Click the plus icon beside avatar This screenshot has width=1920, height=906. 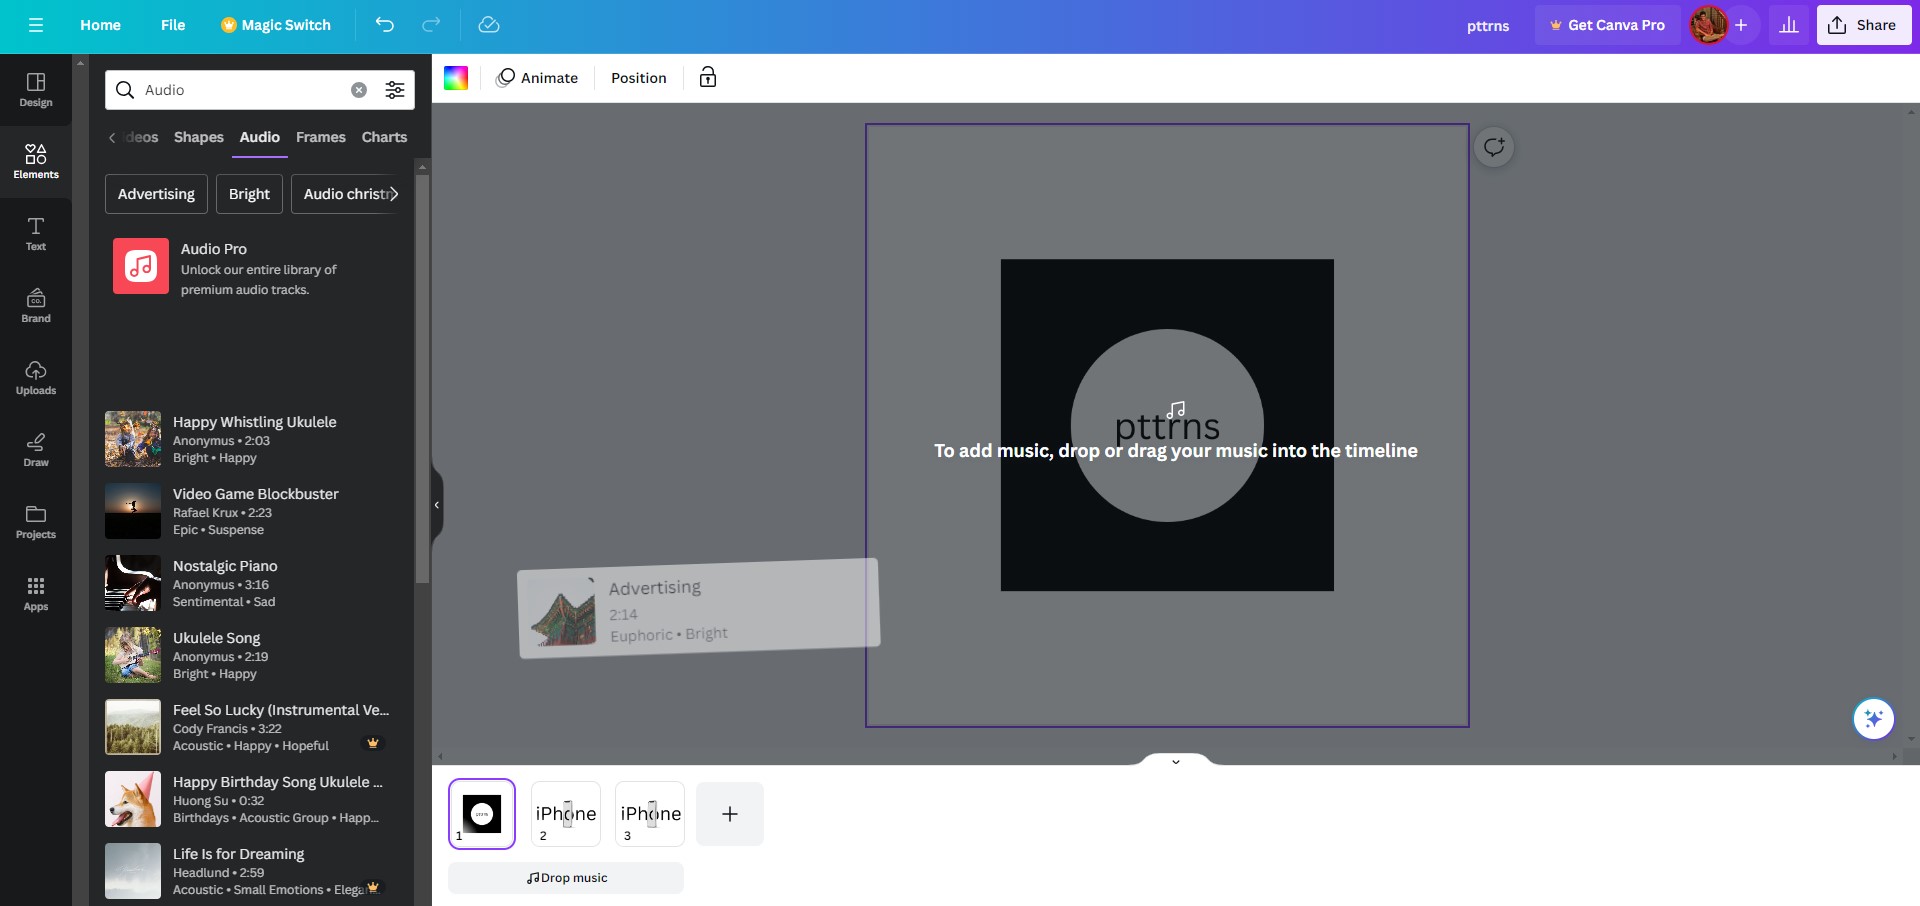click(1741, 25)
